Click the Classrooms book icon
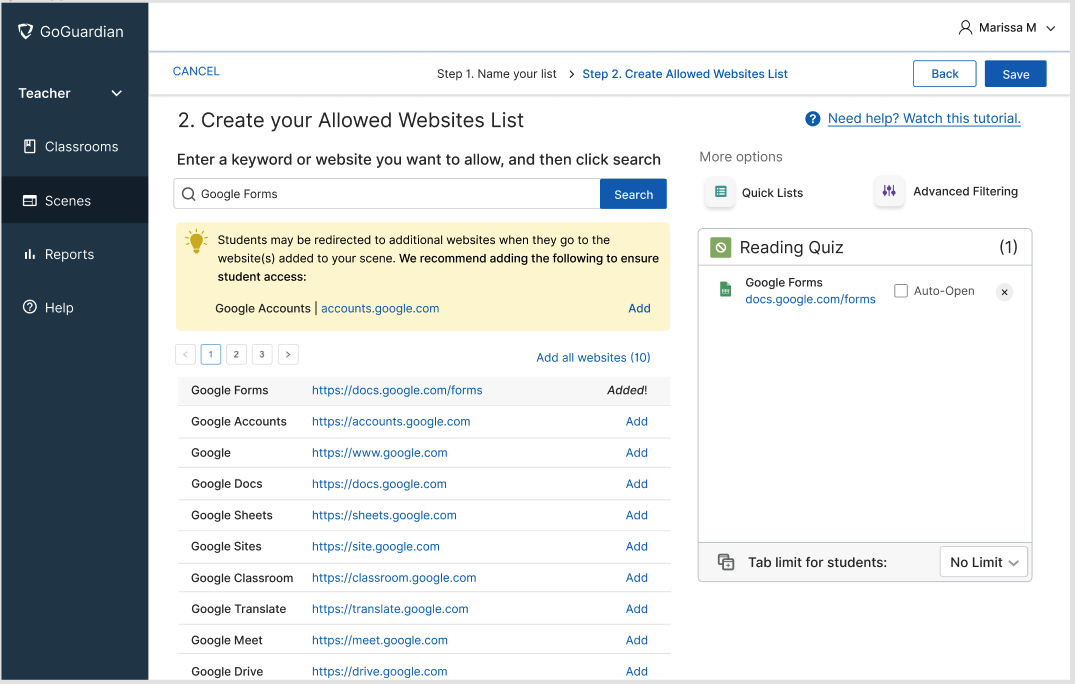1075x684 pixels. pyautogui.click(x=29, y=146)
